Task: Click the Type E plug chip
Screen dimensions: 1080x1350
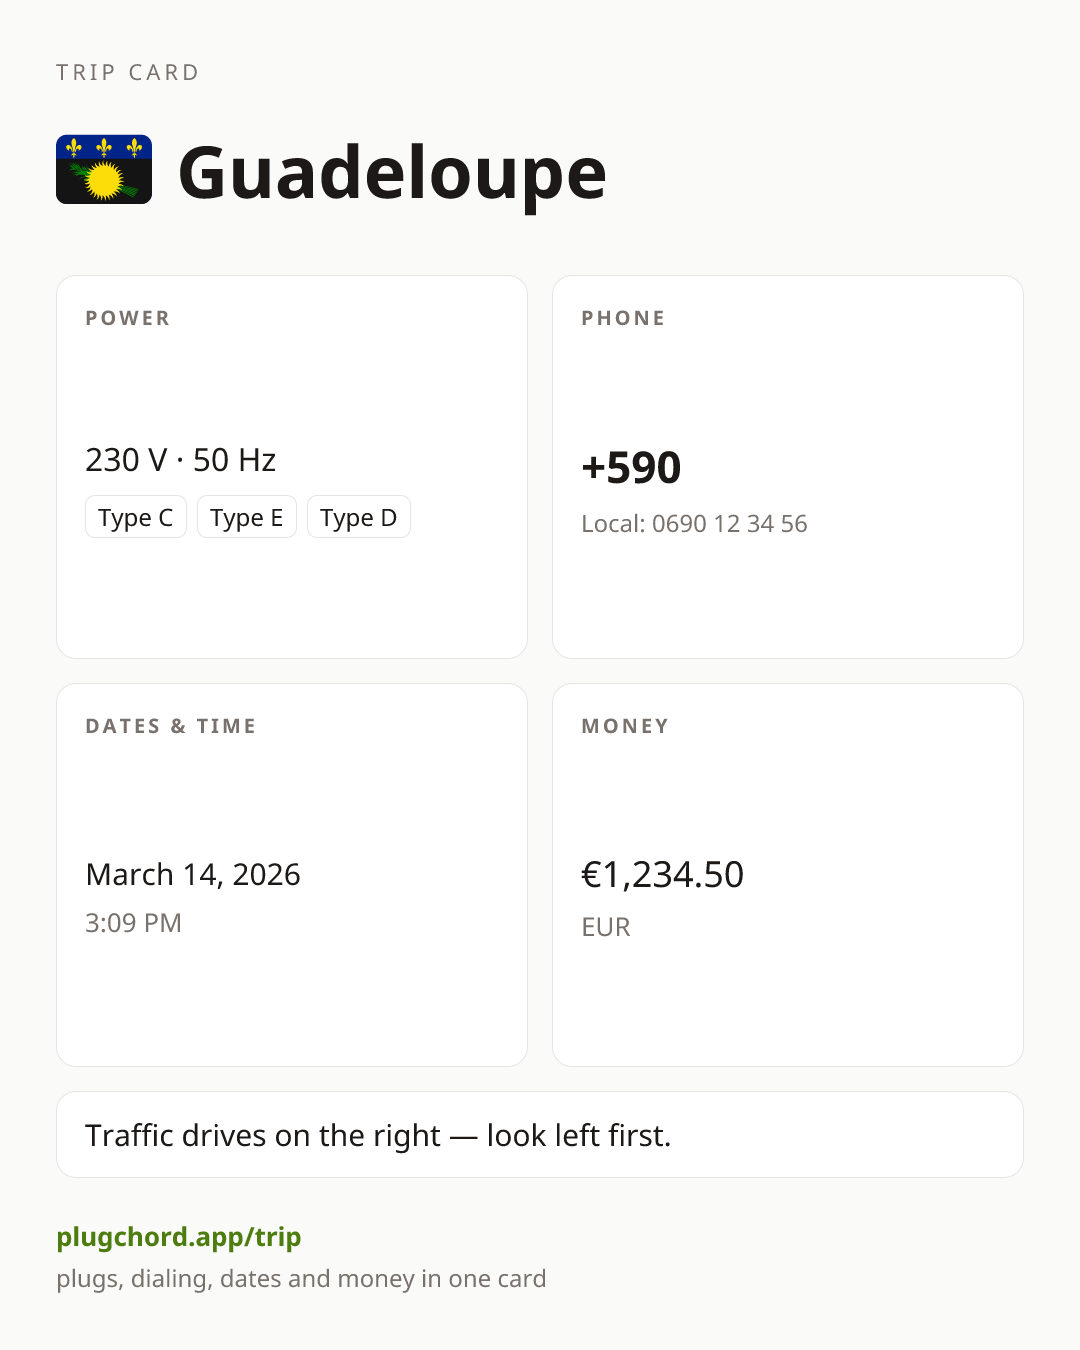Action: (x=247, y=517)
